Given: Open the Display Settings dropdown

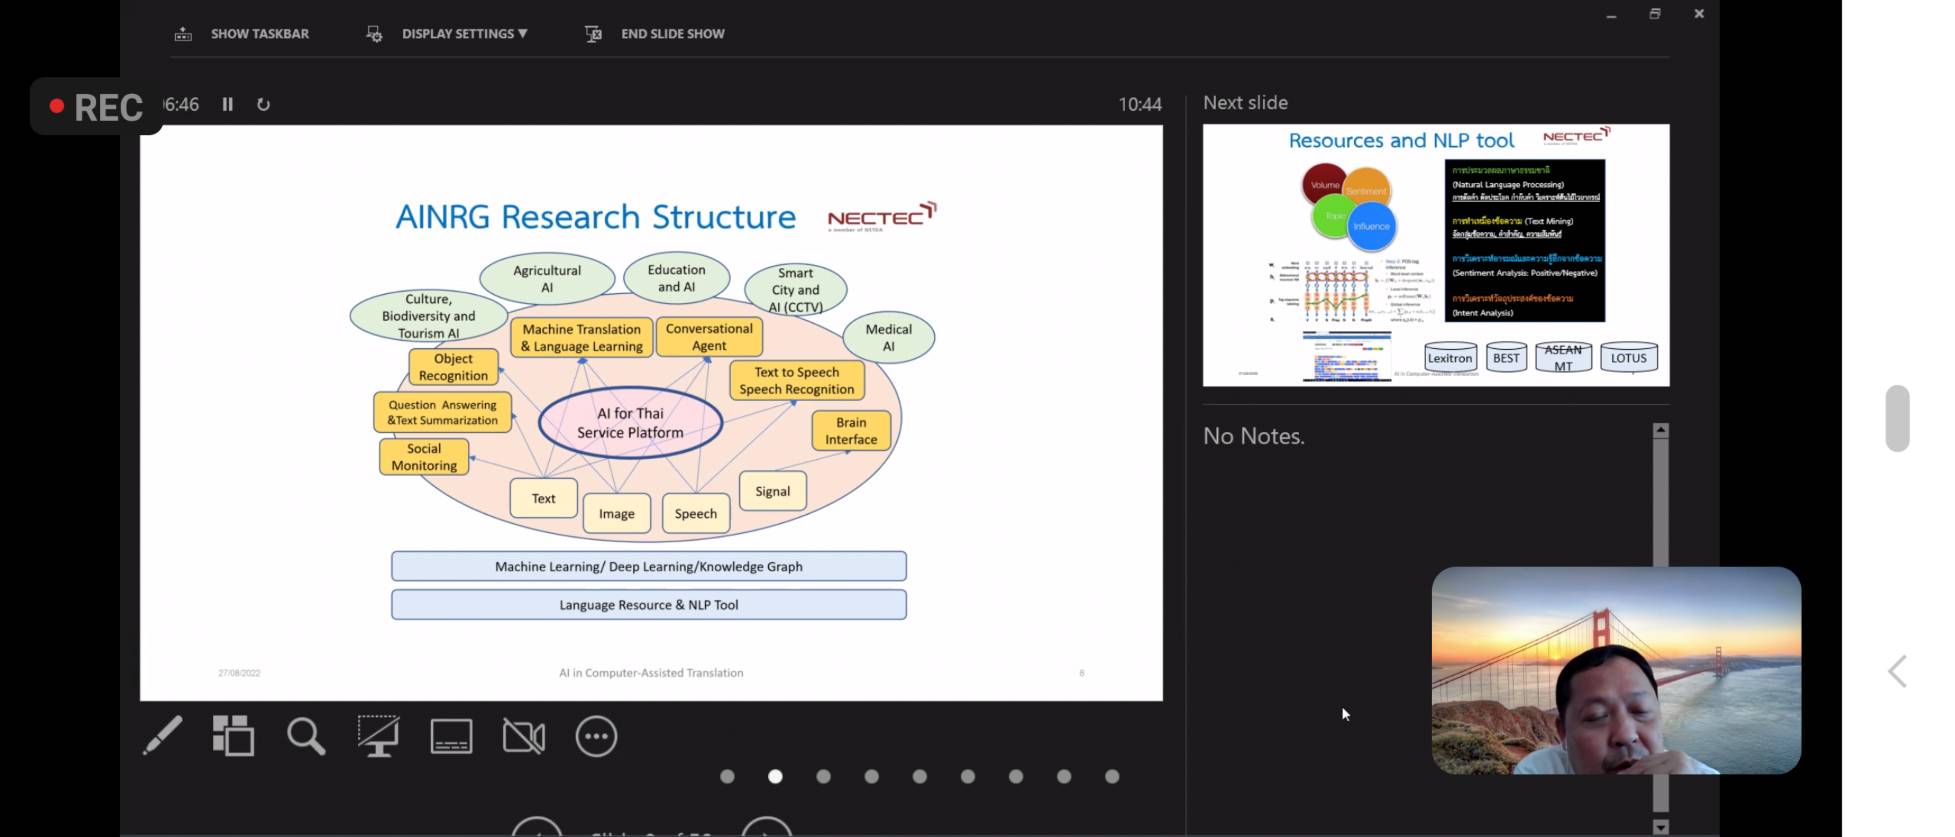Looking at the screenshot, I should pos(464,34).
